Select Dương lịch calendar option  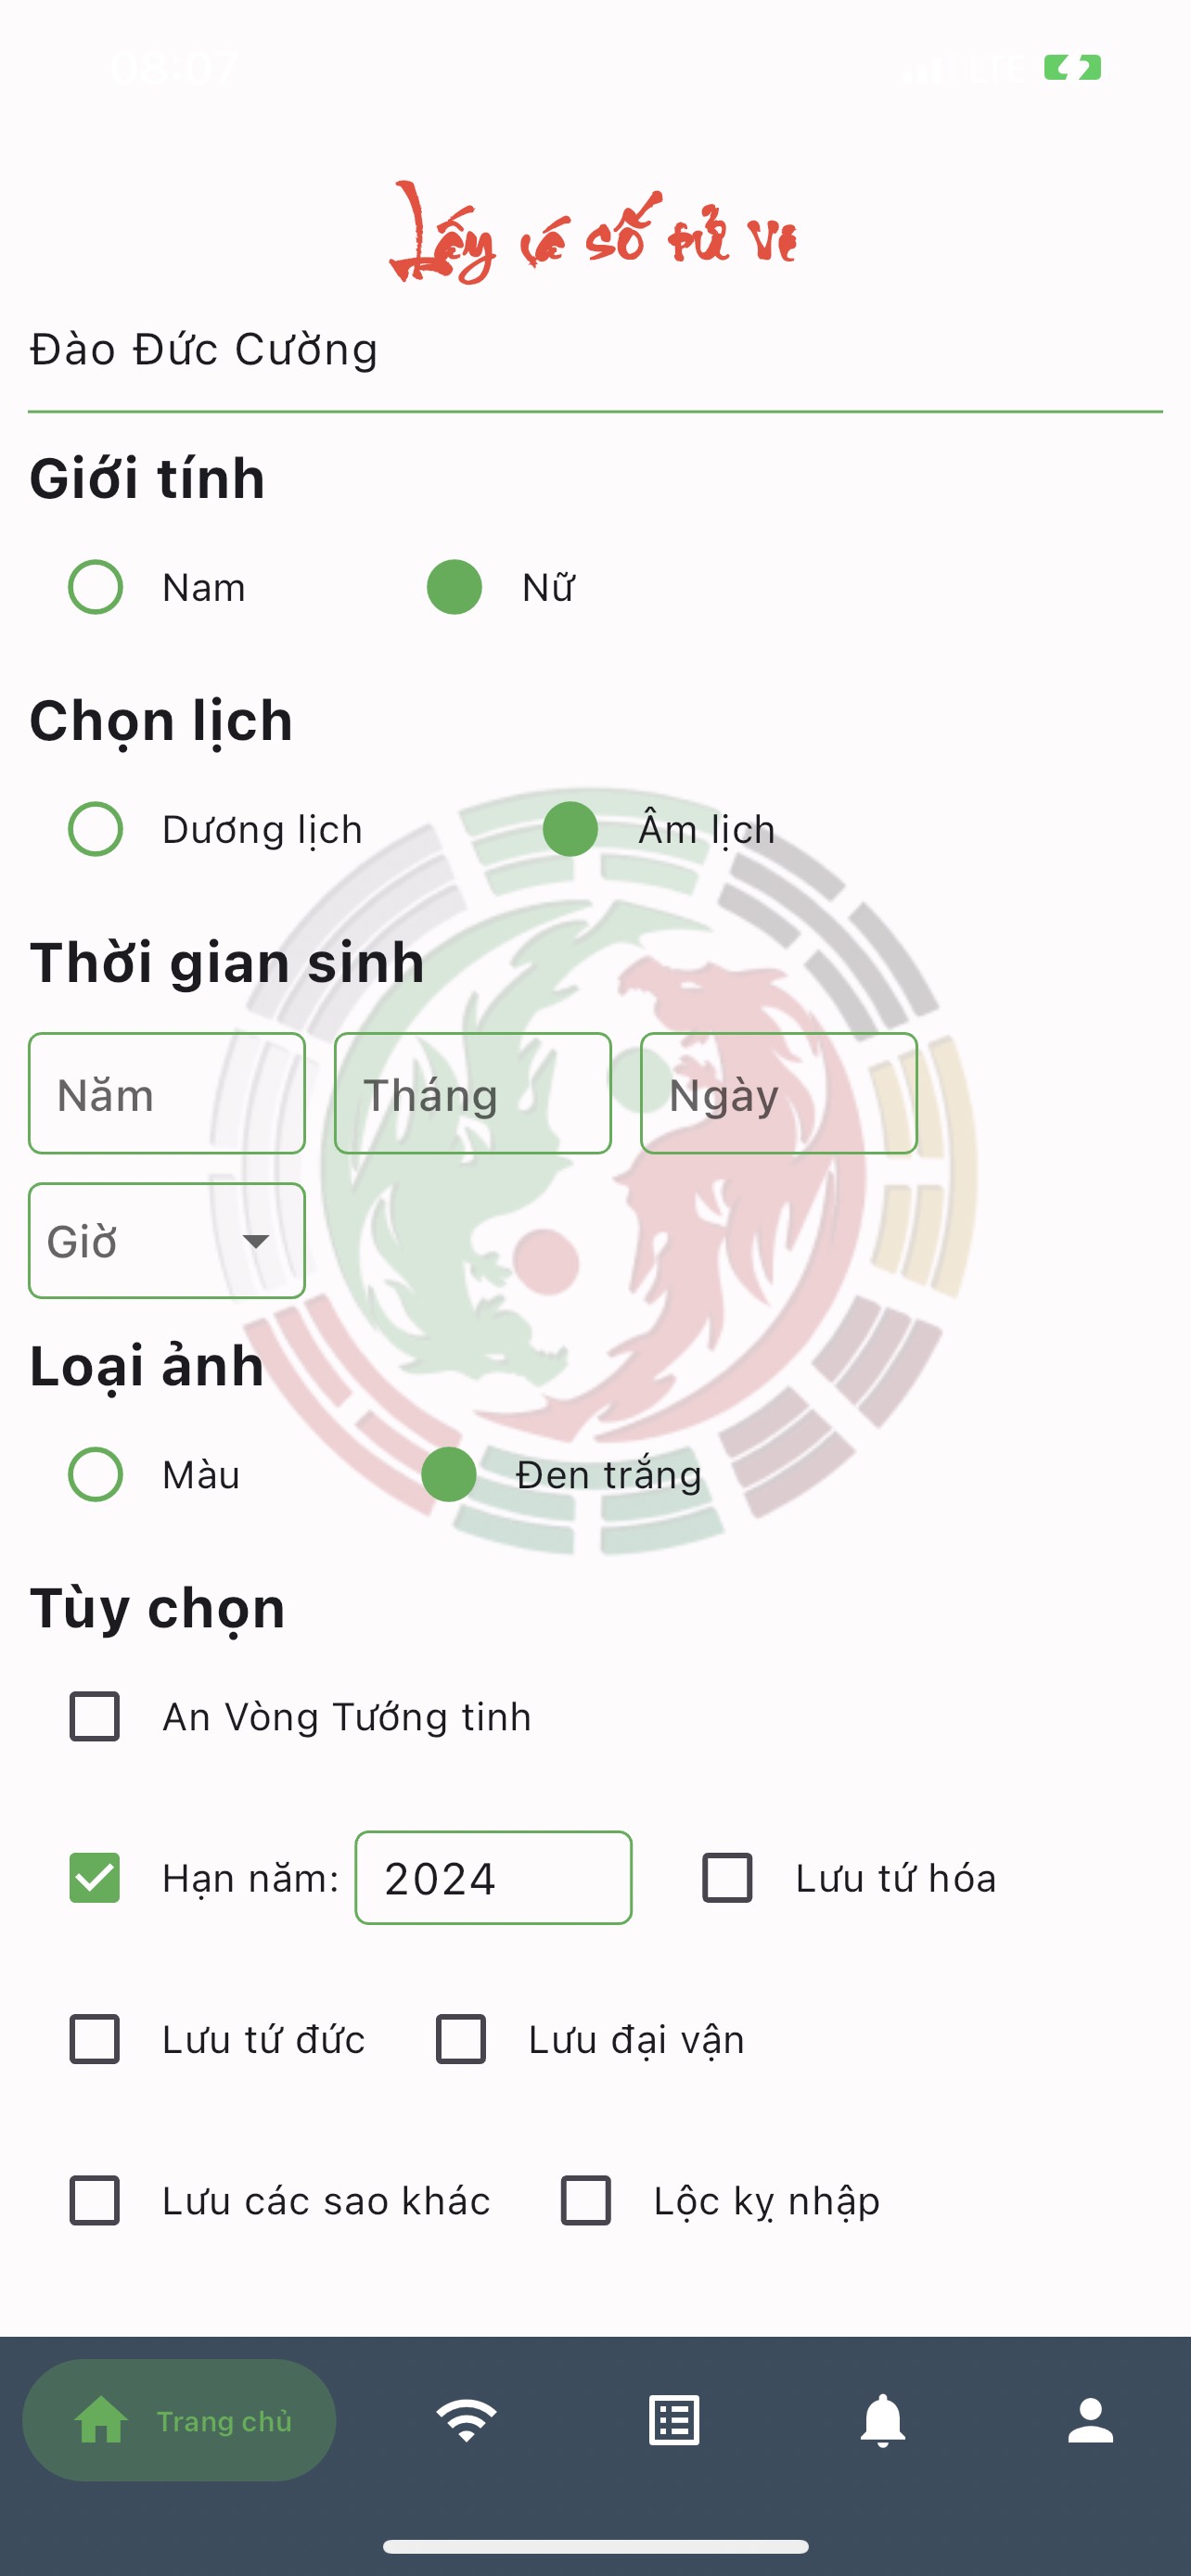coord(96,829)
